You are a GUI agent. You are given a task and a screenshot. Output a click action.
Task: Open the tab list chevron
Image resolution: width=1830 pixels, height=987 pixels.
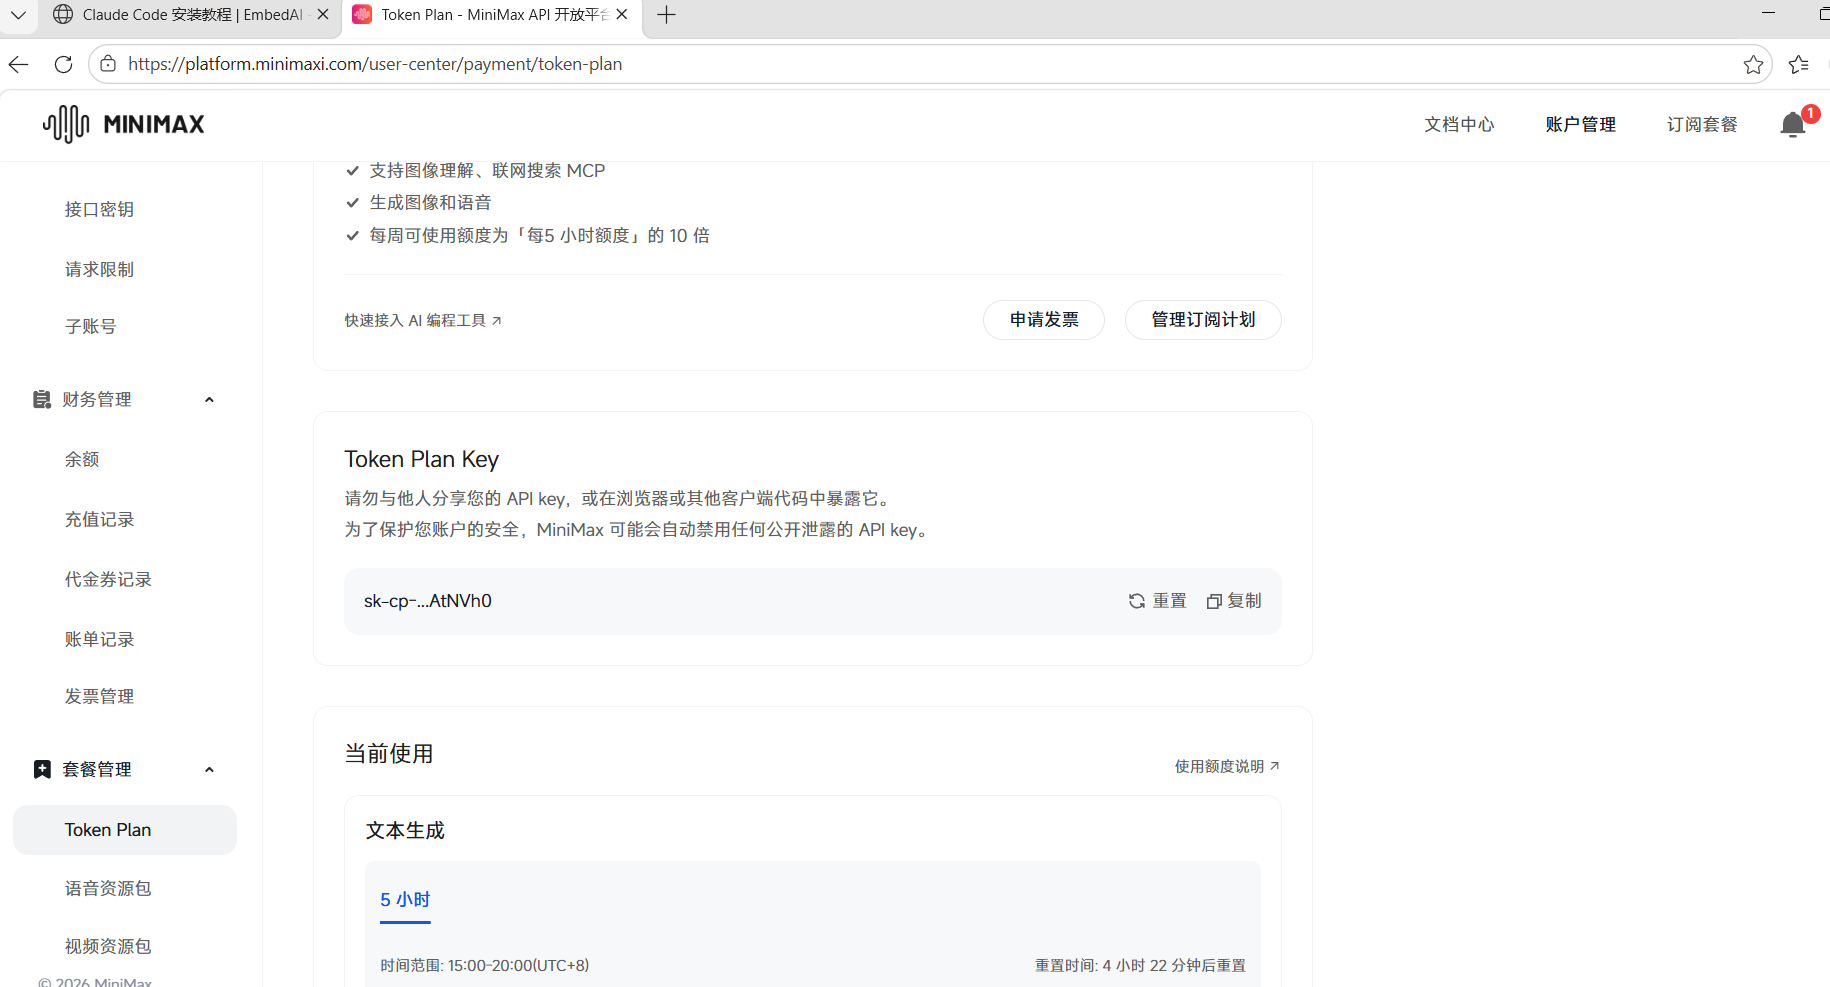18,15
